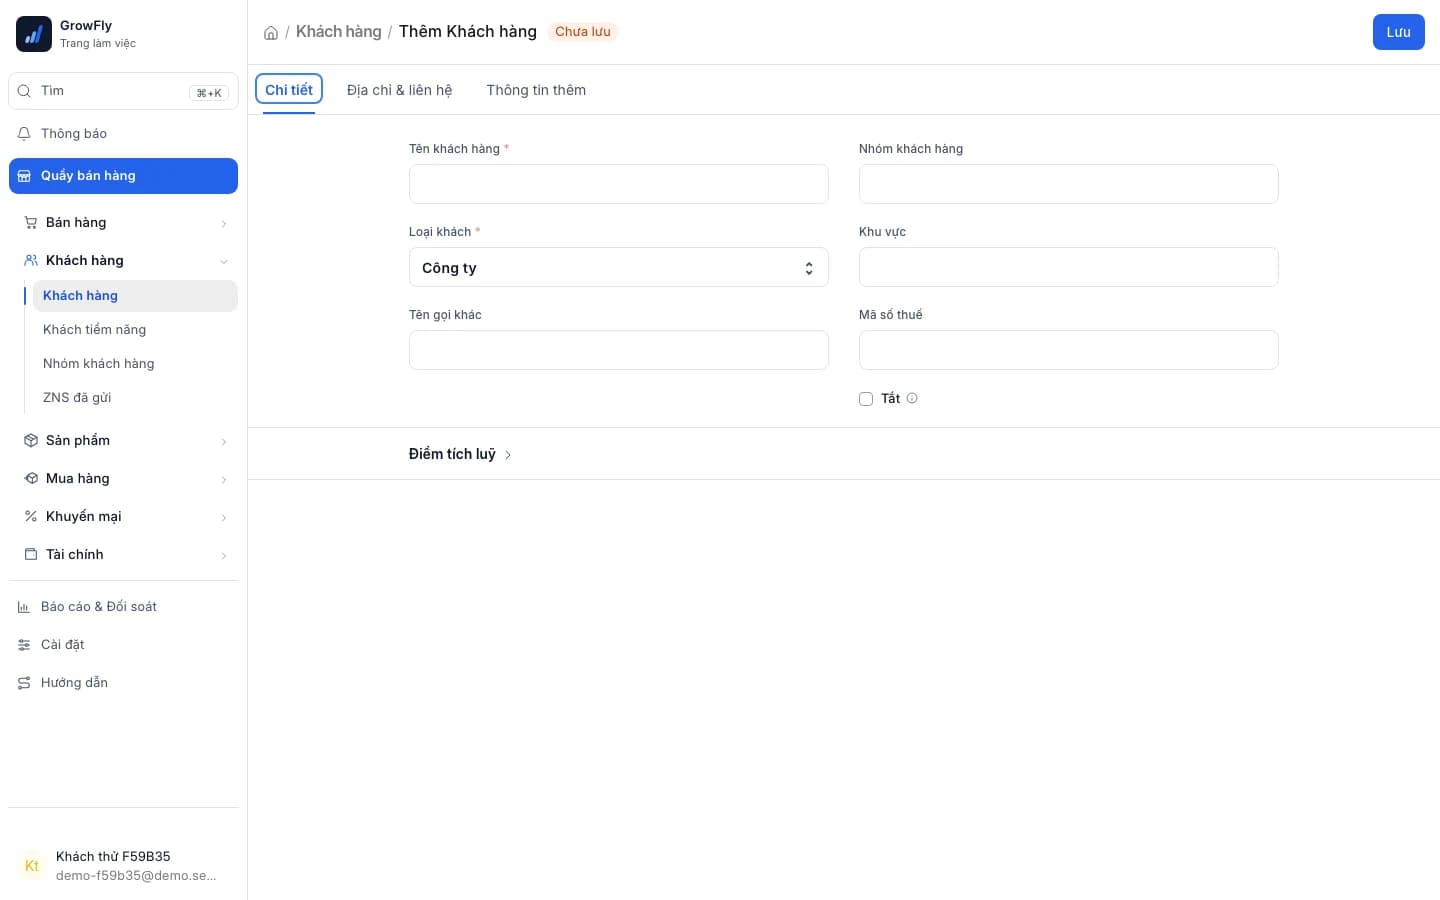Focus the Khu vực field
The height and width of the screenshot is (900, 1440).
tap(1069, 267)
